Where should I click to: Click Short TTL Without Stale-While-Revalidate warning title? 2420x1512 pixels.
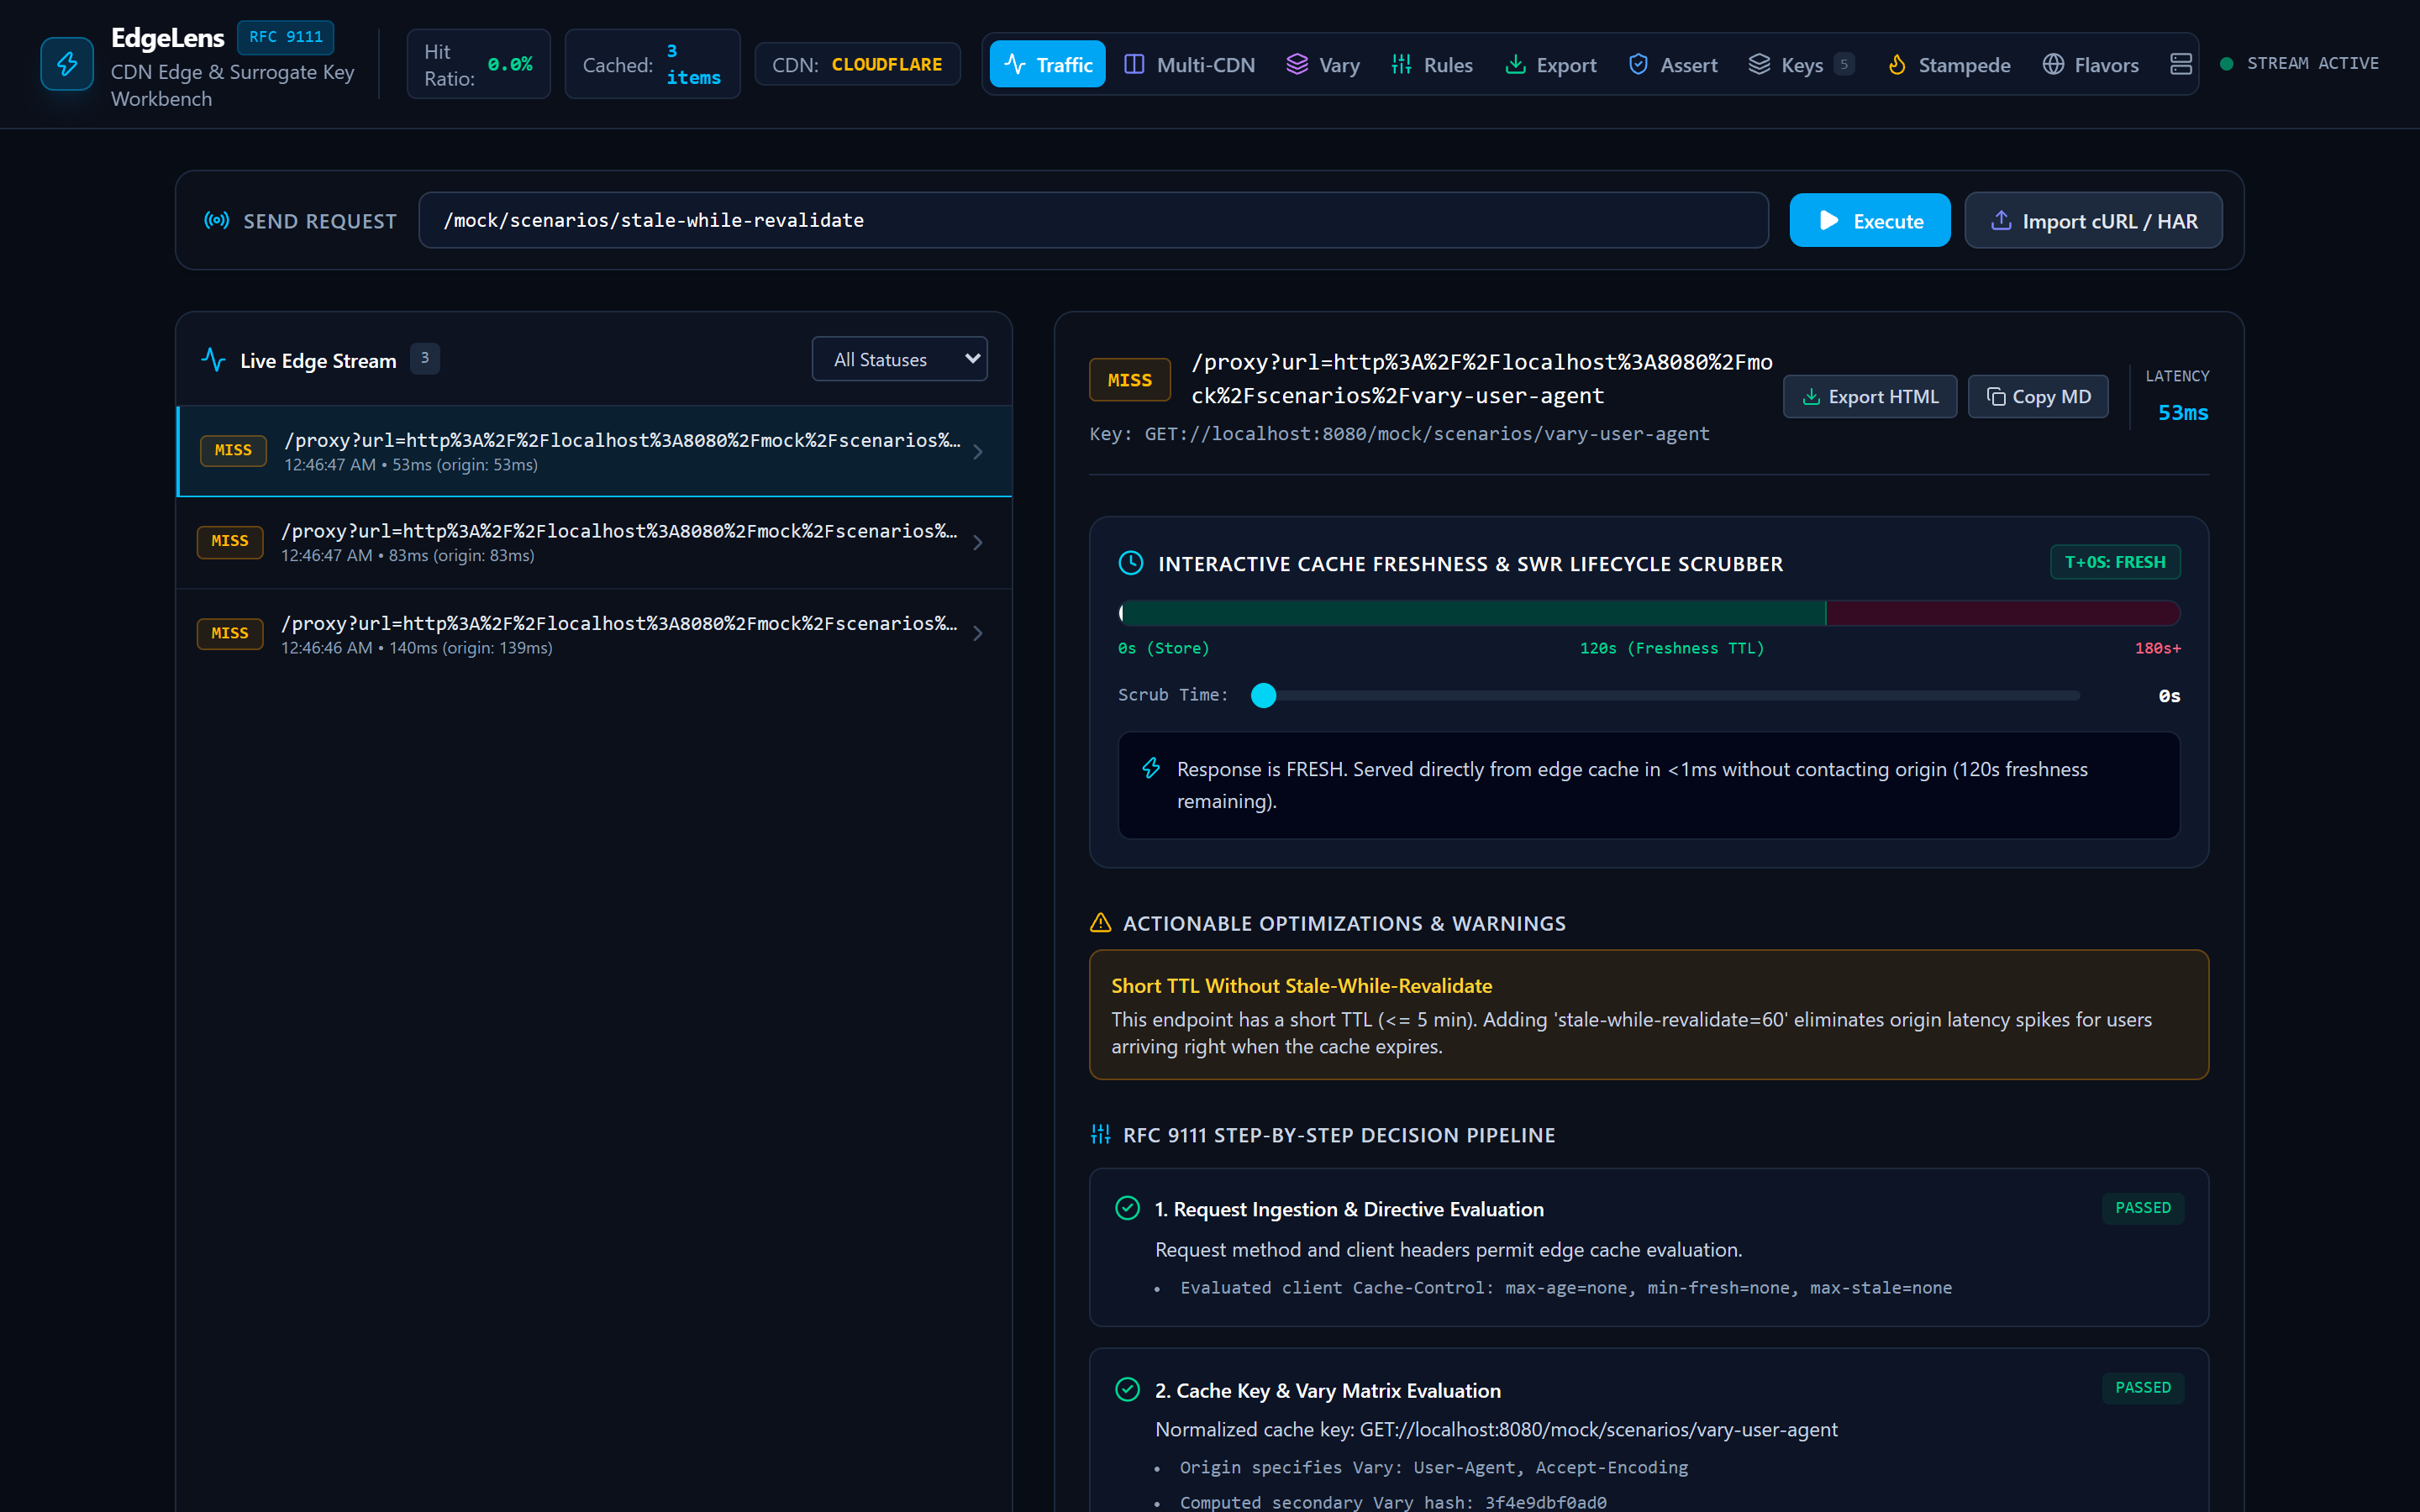pyautogui.click(x=1301, y=985)
